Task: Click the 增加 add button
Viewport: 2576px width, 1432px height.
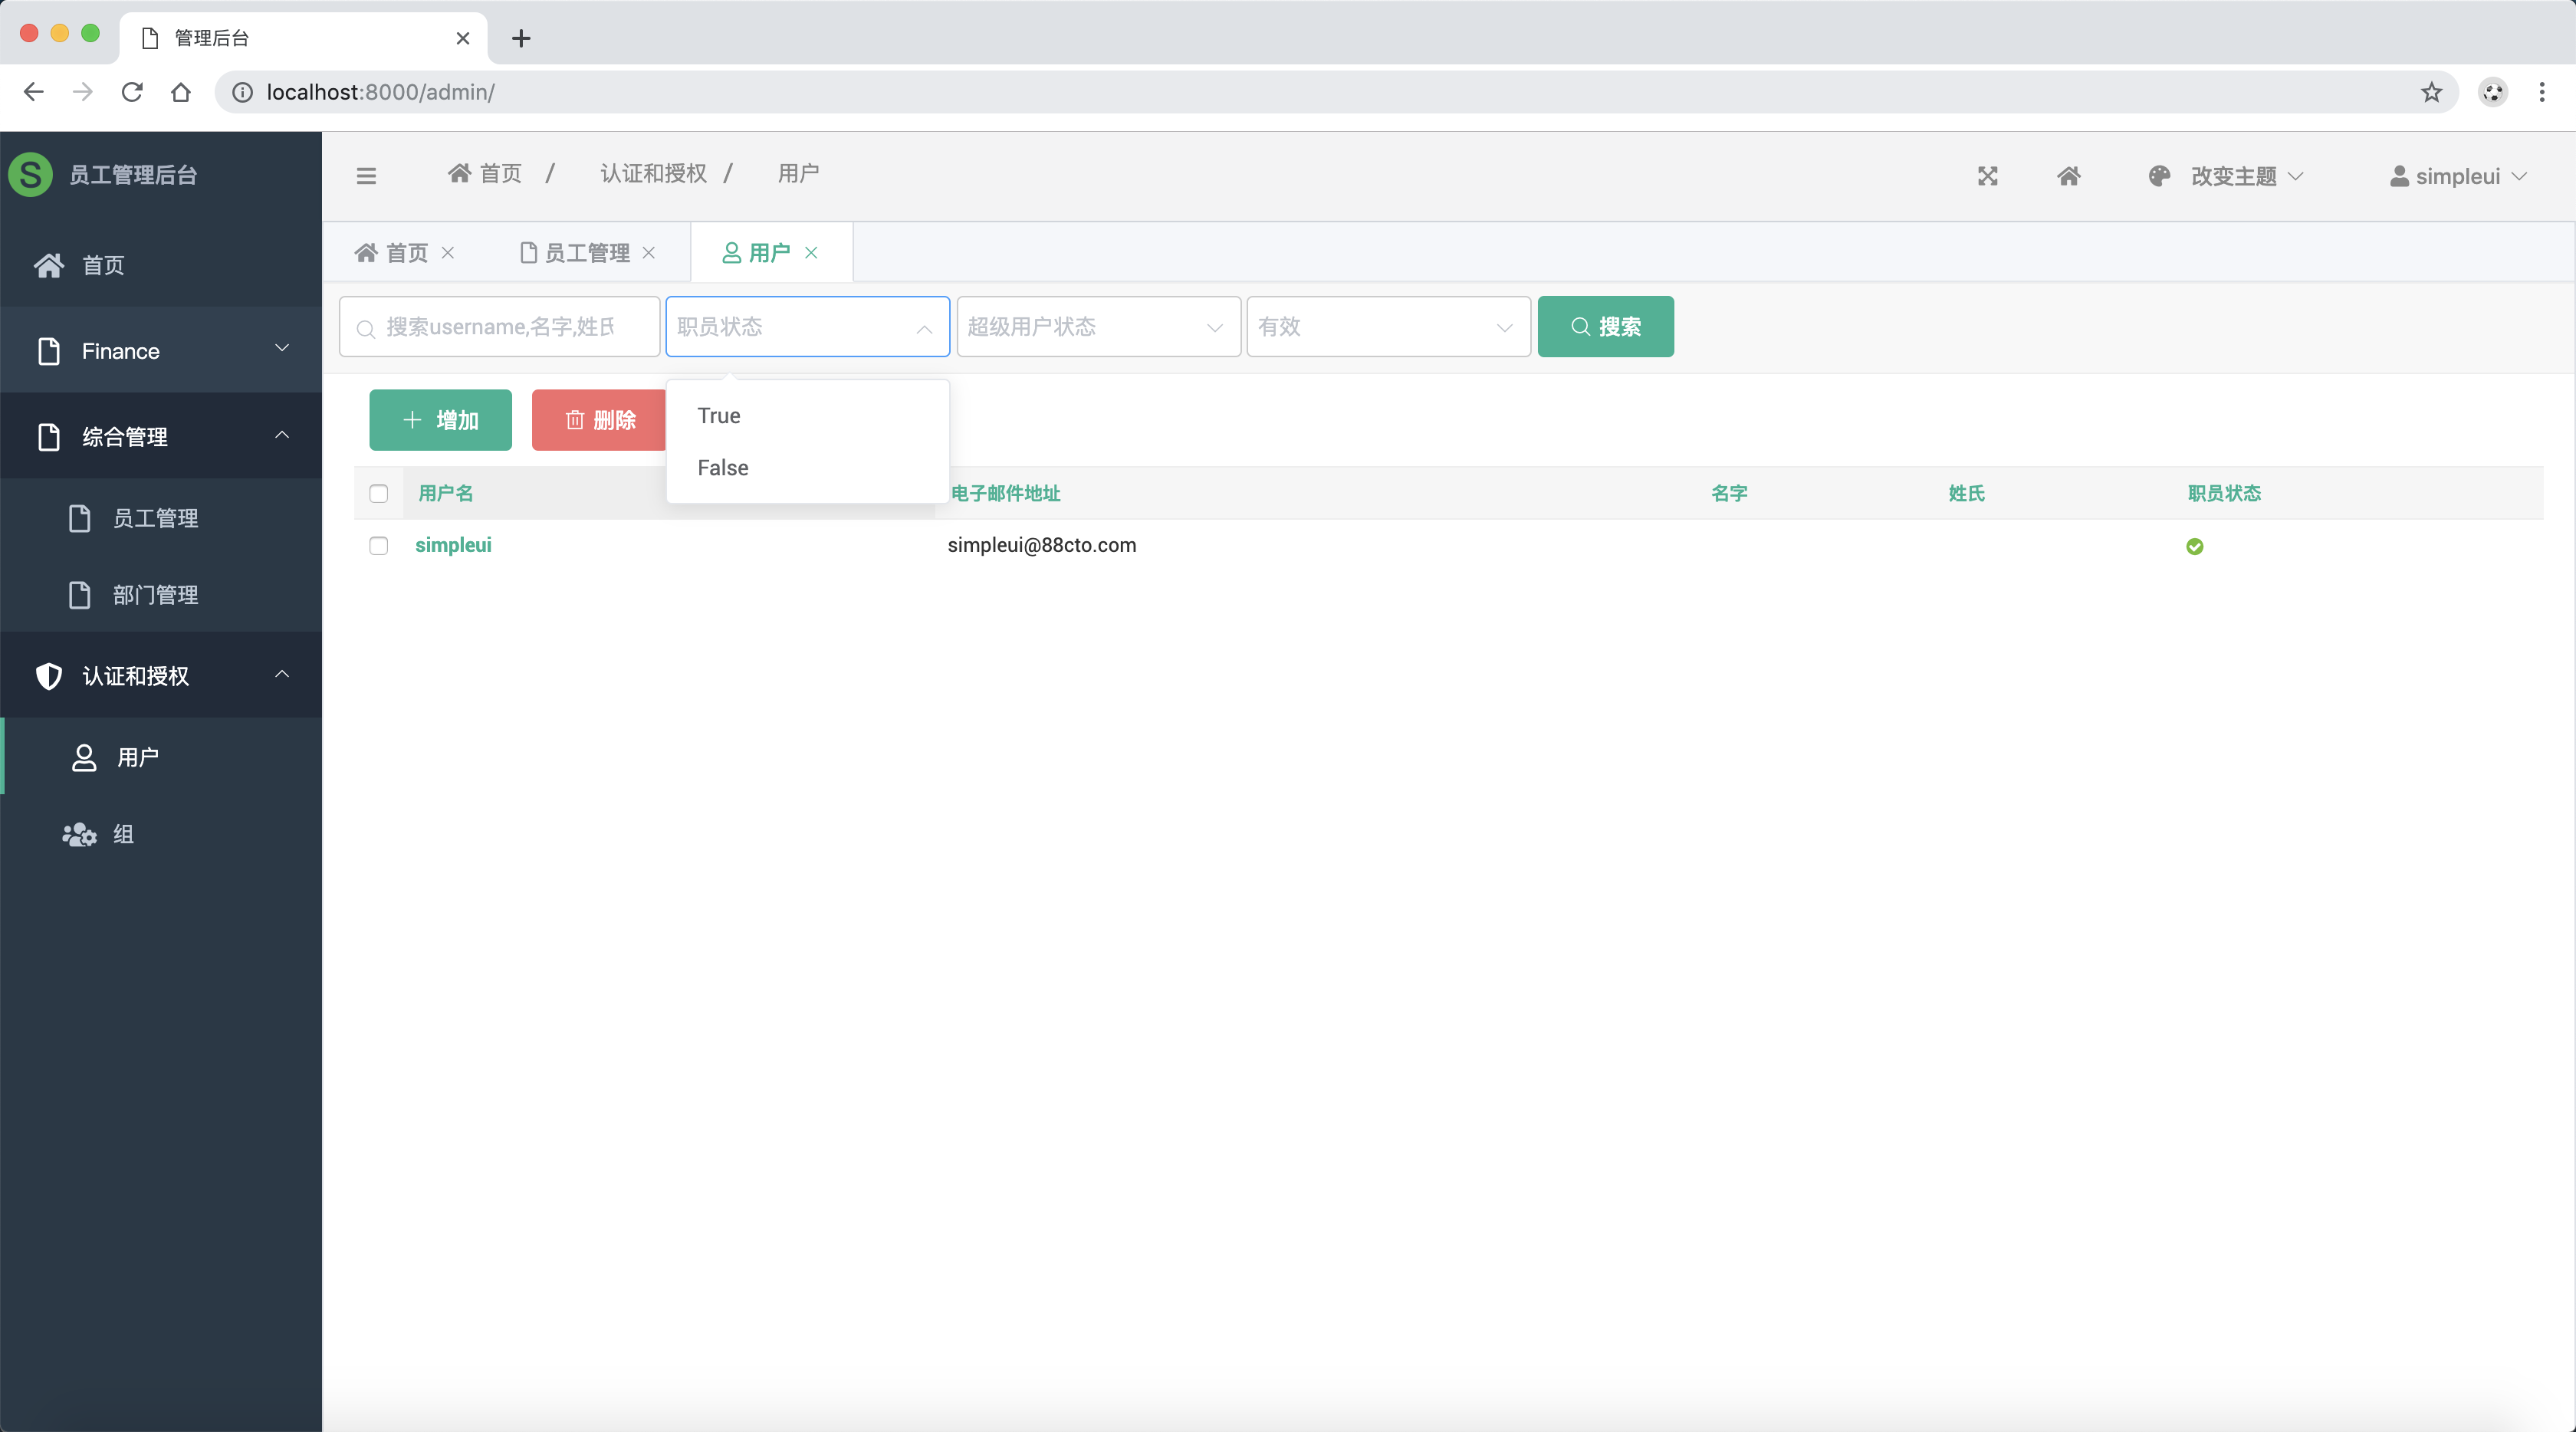Action: click(440, 420)
